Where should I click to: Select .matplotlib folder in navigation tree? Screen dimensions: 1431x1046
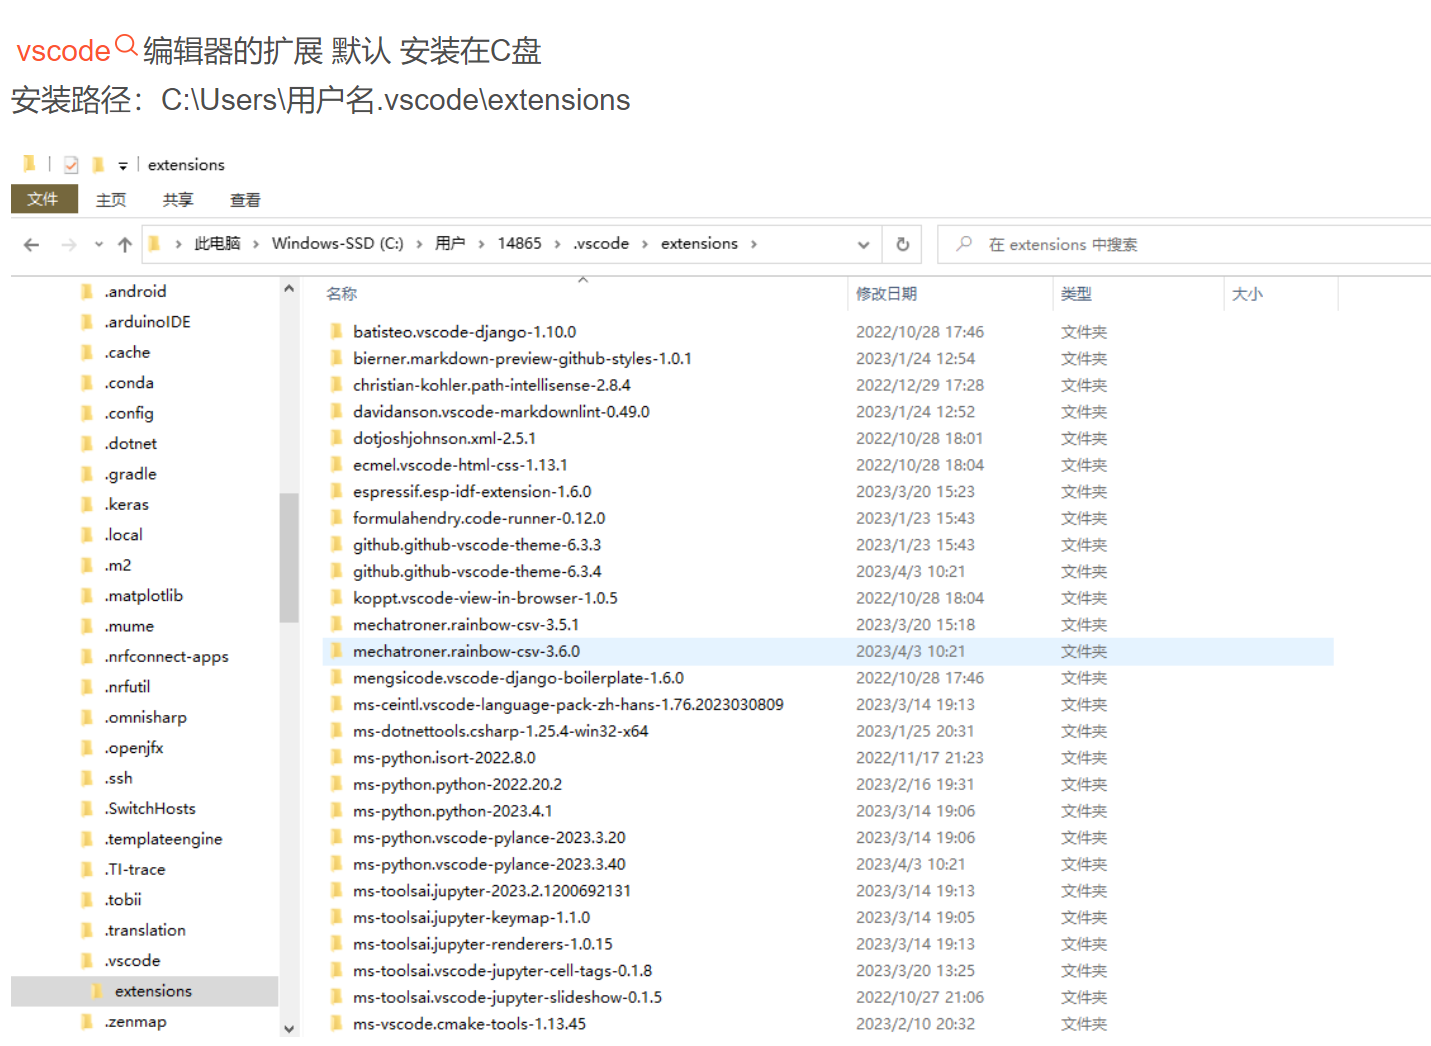pos(144,595)
